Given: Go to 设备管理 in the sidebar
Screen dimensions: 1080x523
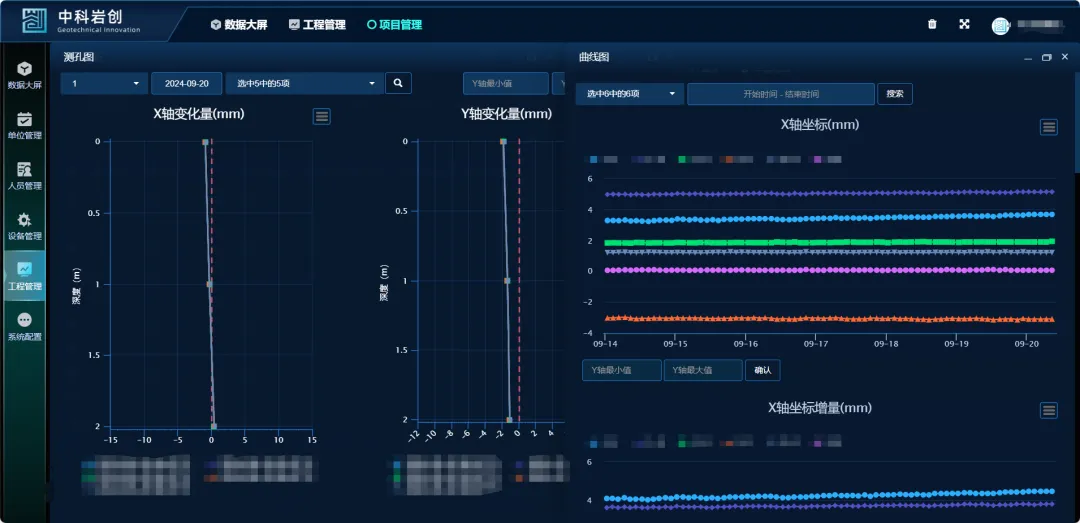Looking at the screenshot, I should (x=24, y=226).
